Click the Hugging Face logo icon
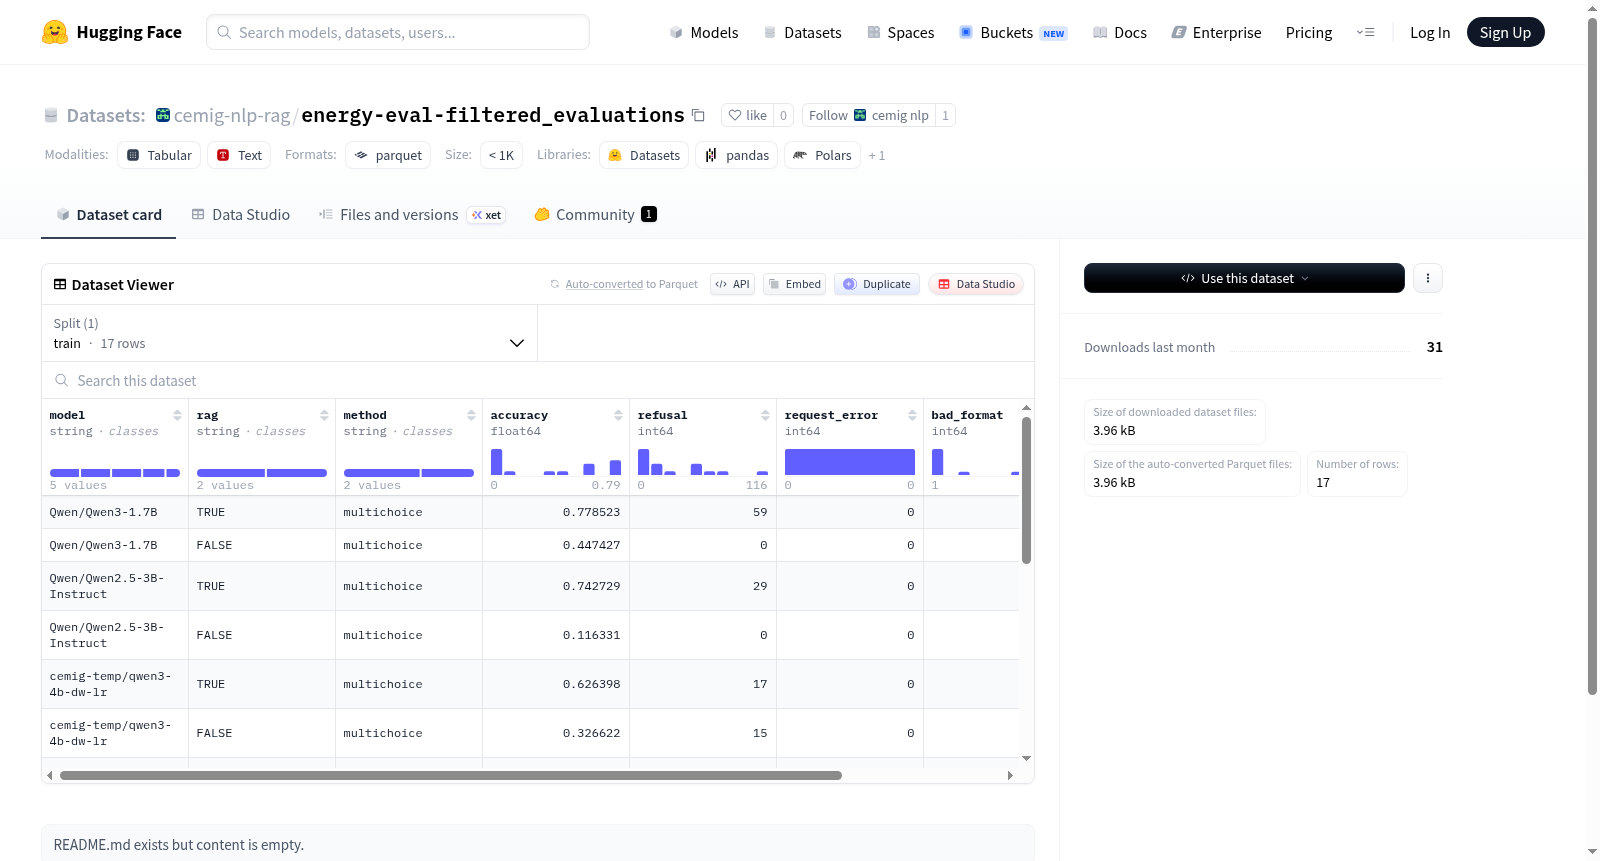The image size is (1600, 861). [55, 32]
